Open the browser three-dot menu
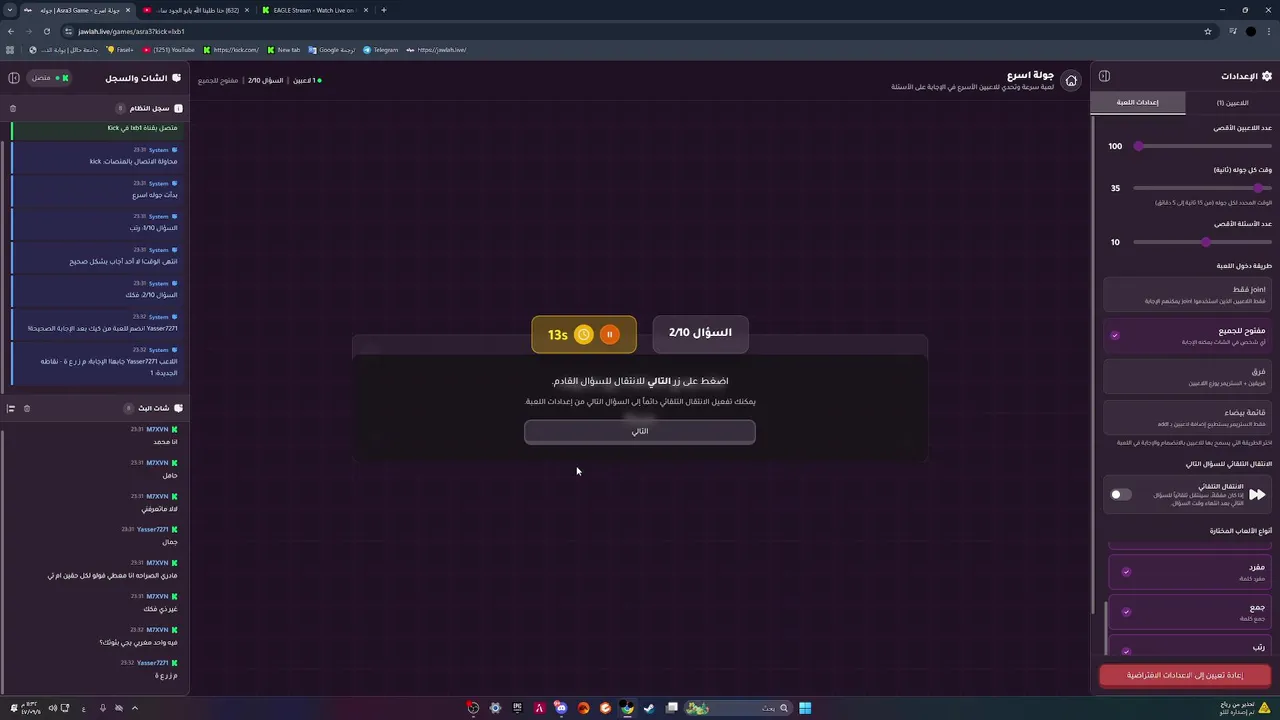 [1270, 31]
